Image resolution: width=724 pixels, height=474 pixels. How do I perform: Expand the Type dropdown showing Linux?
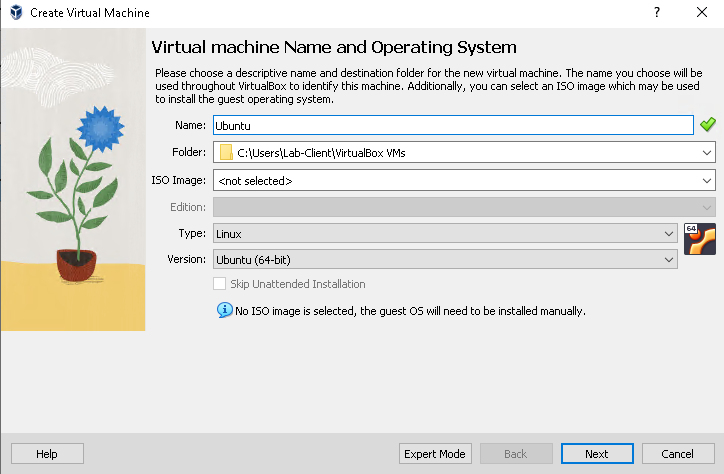[445, 234]
